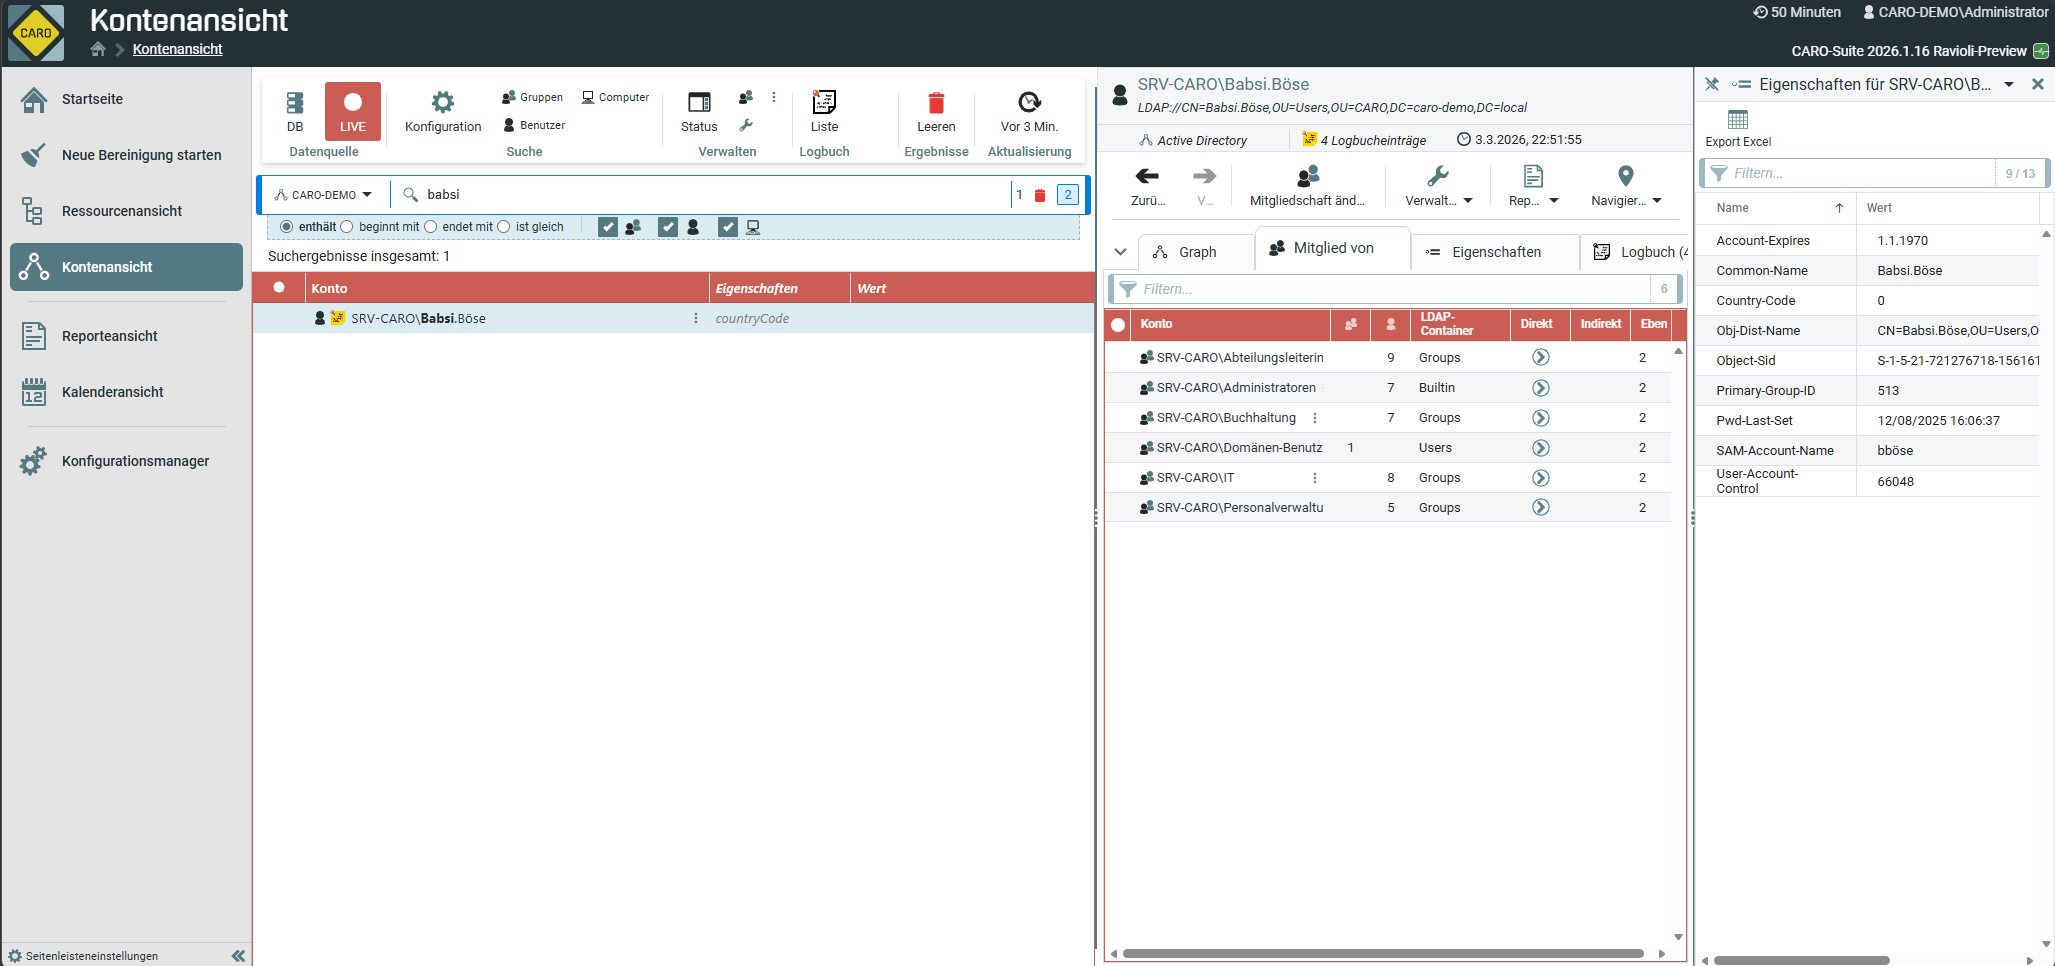Open the Konfiguration gear icon

tap(442, 102)
